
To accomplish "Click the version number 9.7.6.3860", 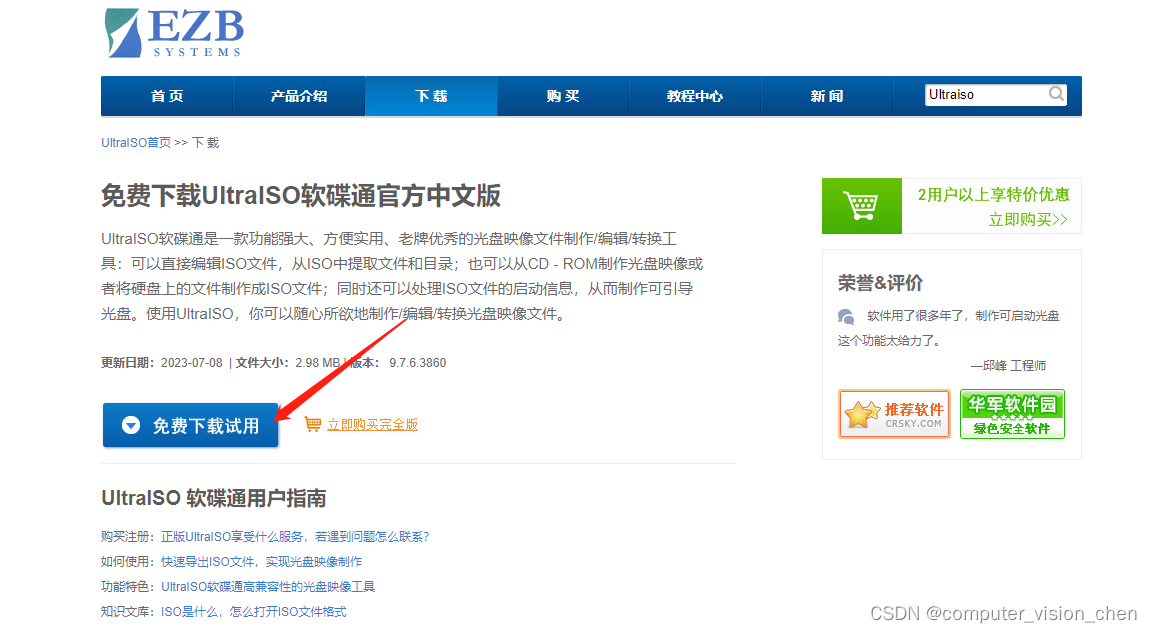I will point(417,363).
